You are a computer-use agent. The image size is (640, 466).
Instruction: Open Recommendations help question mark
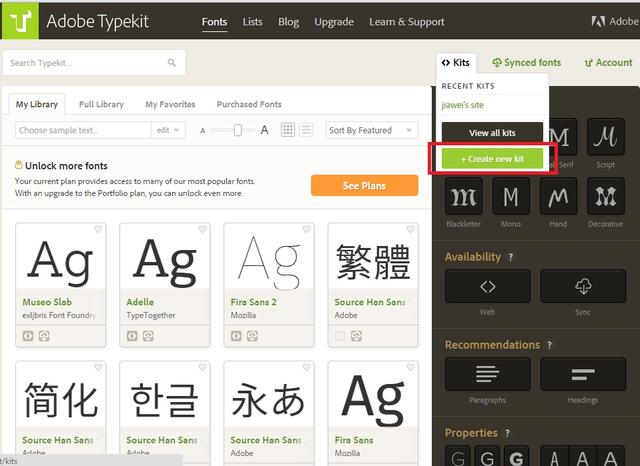[x=549, y=345]
